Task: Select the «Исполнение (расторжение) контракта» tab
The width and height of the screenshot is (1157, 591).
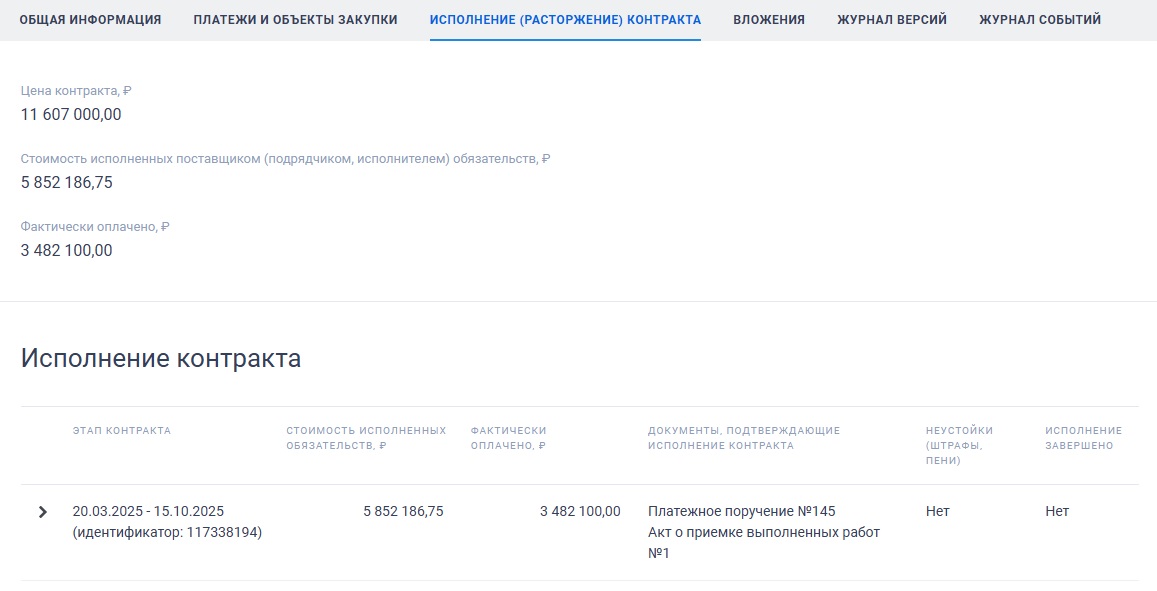Action: [565, 17]
